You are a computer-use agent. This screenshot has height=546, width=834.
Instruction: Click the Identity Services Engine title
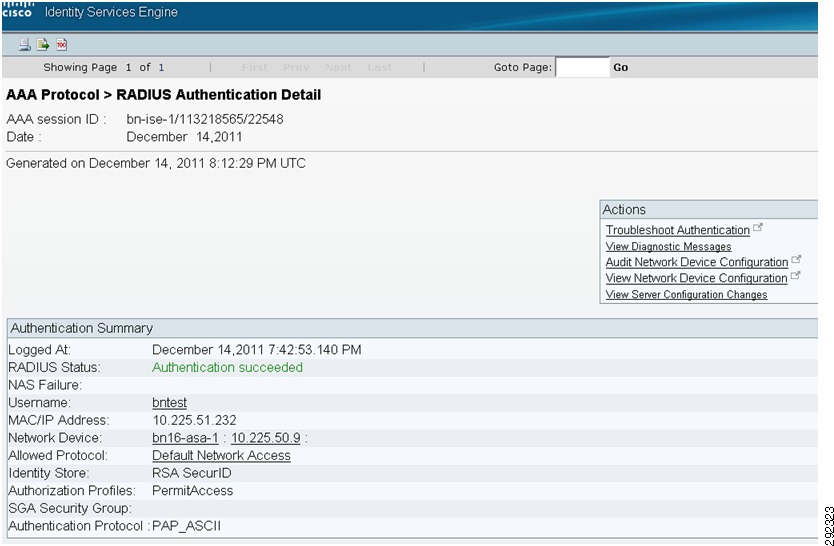(x=111, y=12)
